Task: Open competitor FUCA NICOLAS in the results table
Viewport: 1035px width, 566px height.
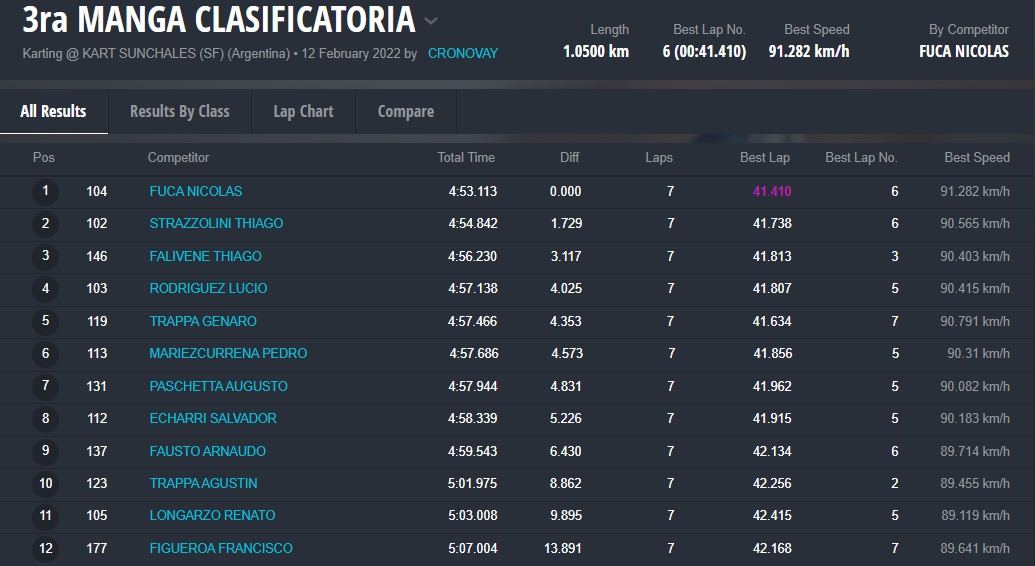Action: pos(196,191)
